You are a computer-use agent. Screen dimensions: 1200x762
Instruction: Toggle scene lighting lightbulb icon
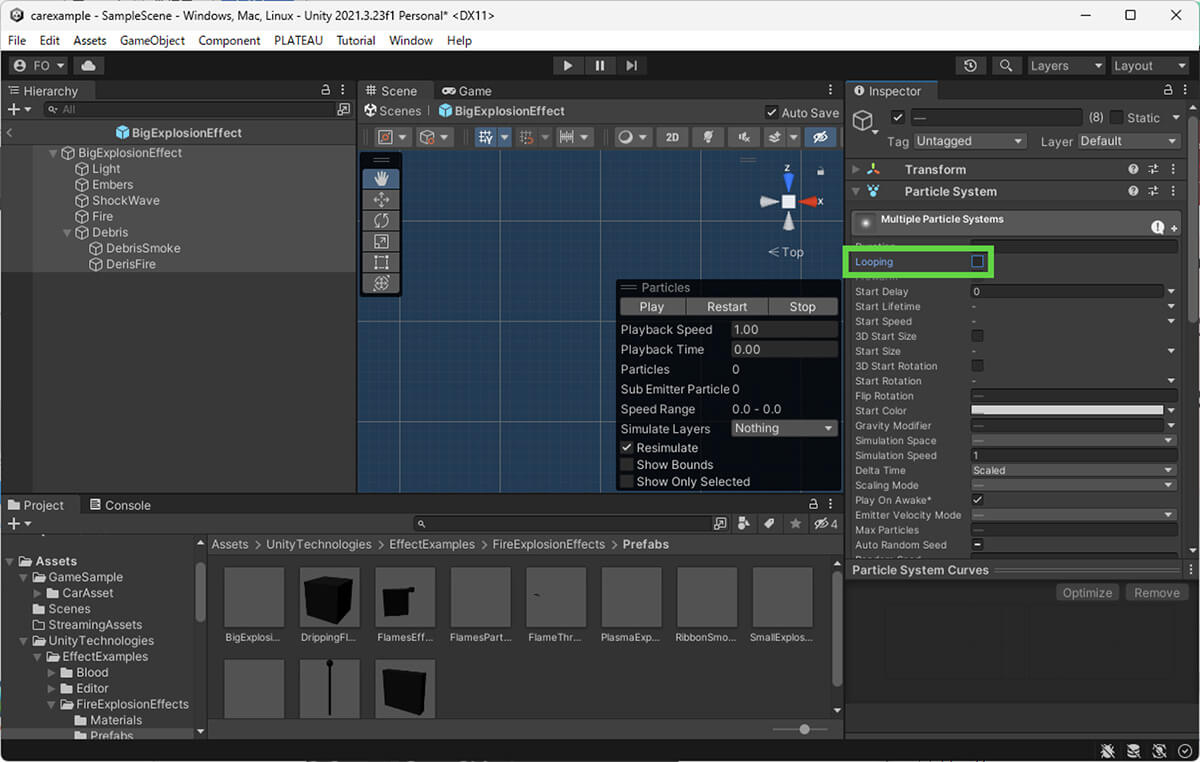pyautogui.click(x=708, y=137)
